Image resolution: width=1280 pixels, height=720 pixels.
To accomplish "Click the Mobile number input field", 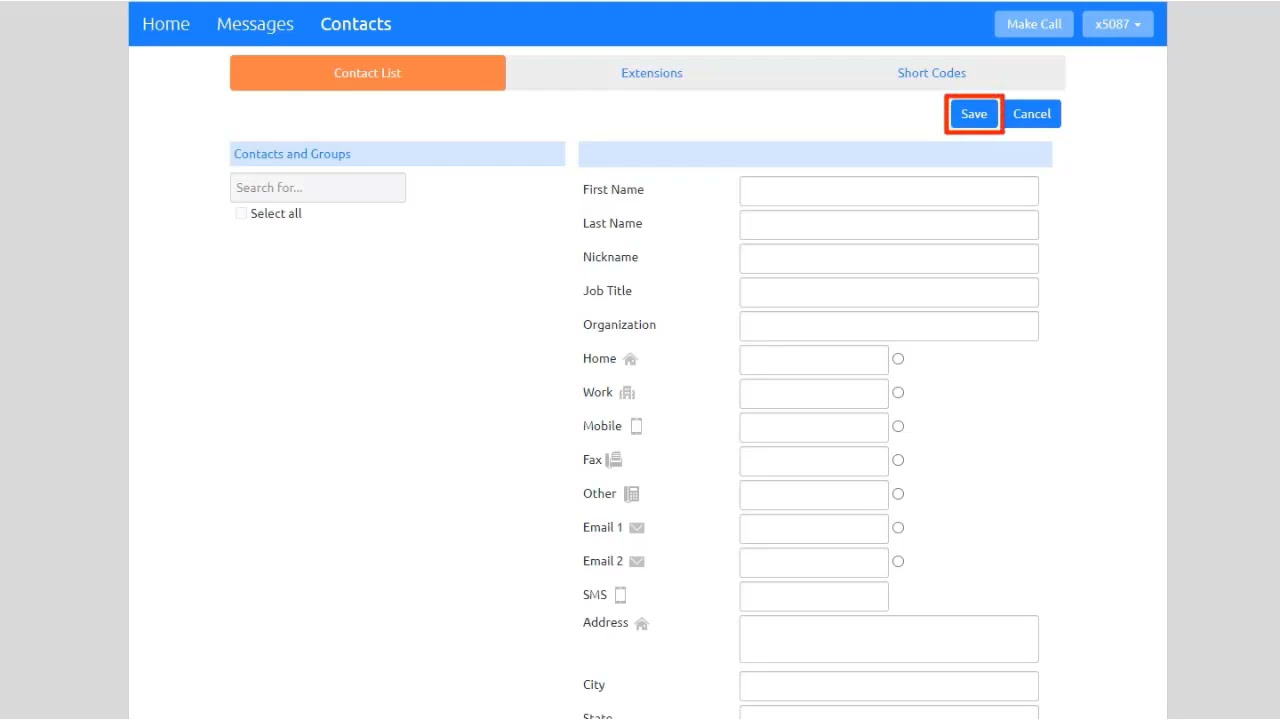I will point(814,428).
